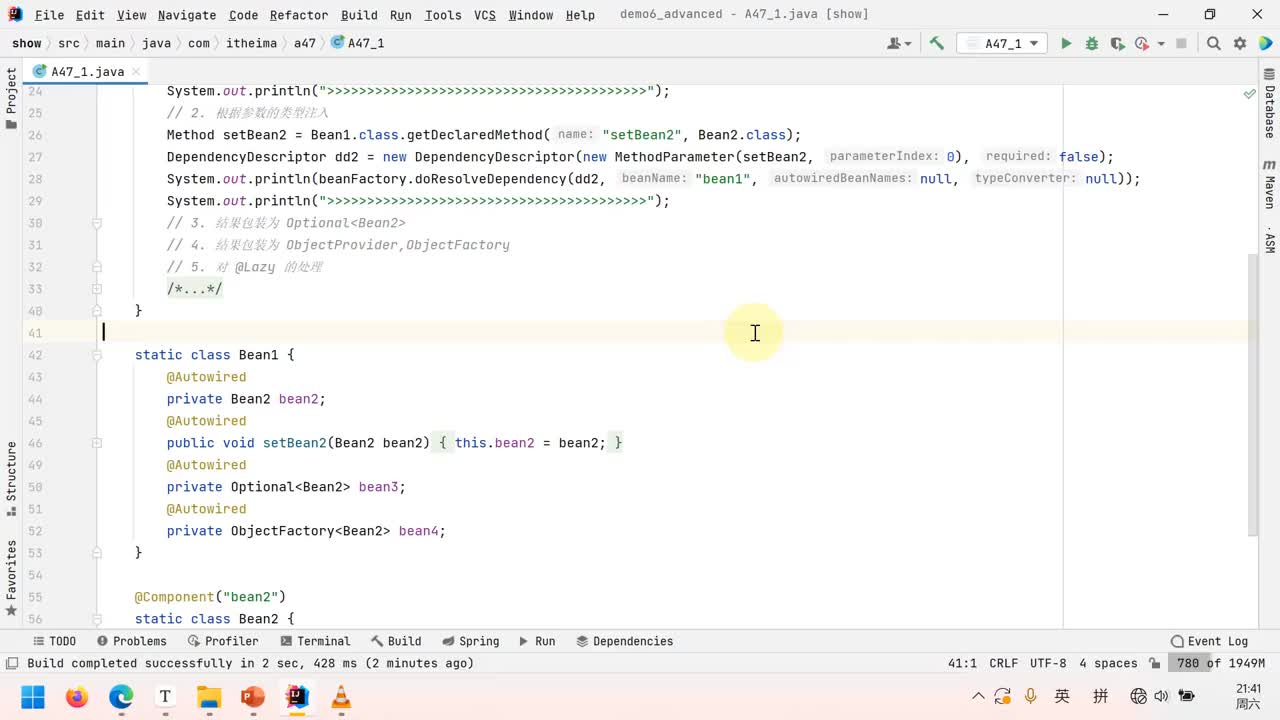Click the editor vertical scrollbar thumb
Screen dimensions: 1280x720
click(x=1254, y=394)
